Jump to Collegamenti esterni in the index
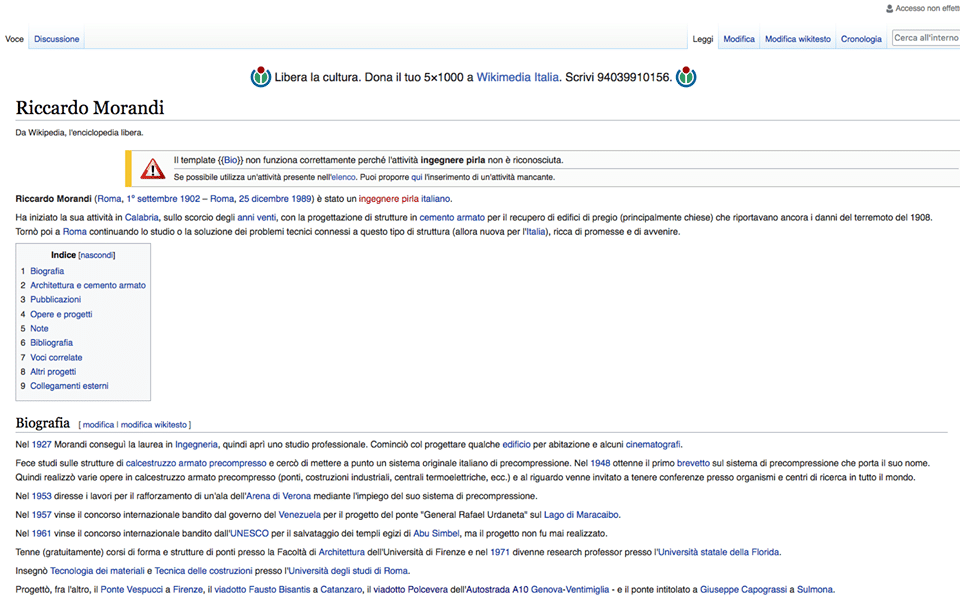Image resolution: width=960 pixels, height=601 pixels. pyautogui.click(x=69, y=386)
